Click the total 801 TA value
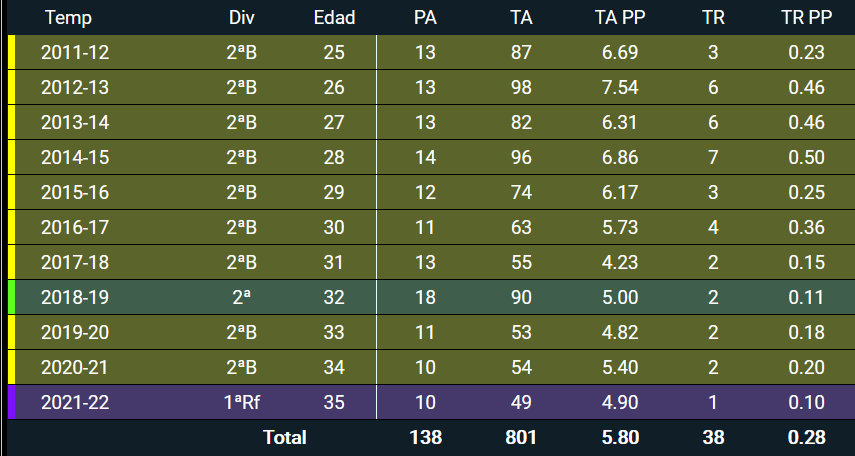Screen dimensions: 855x456 tap(521, 437)
